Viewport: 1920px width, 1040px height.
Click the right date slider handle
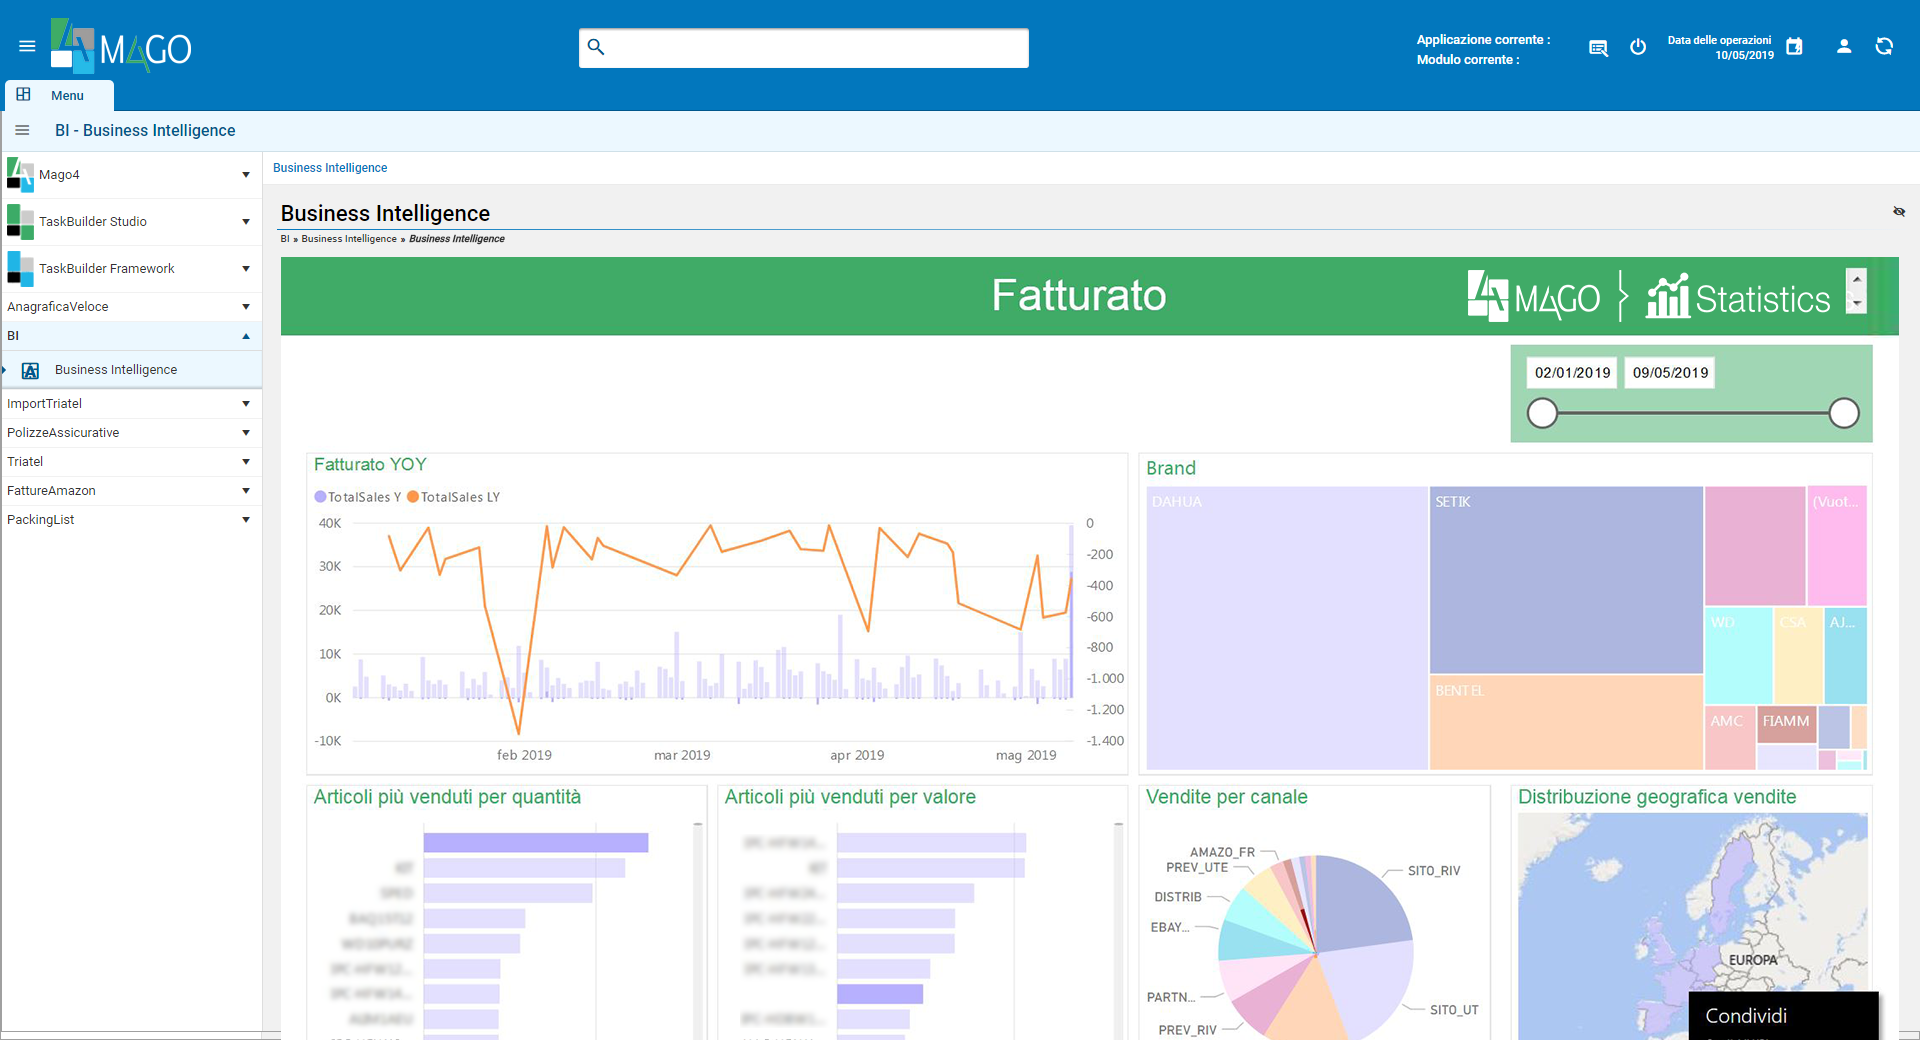click(x=1844, y=413)
